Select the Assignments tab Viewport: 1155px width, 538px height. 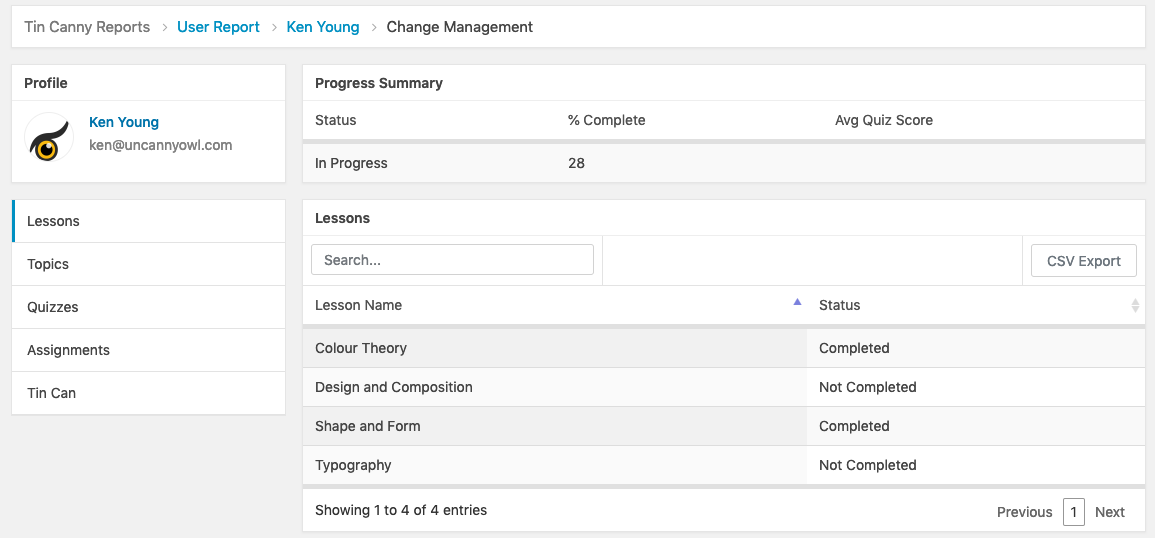[148, 350]
